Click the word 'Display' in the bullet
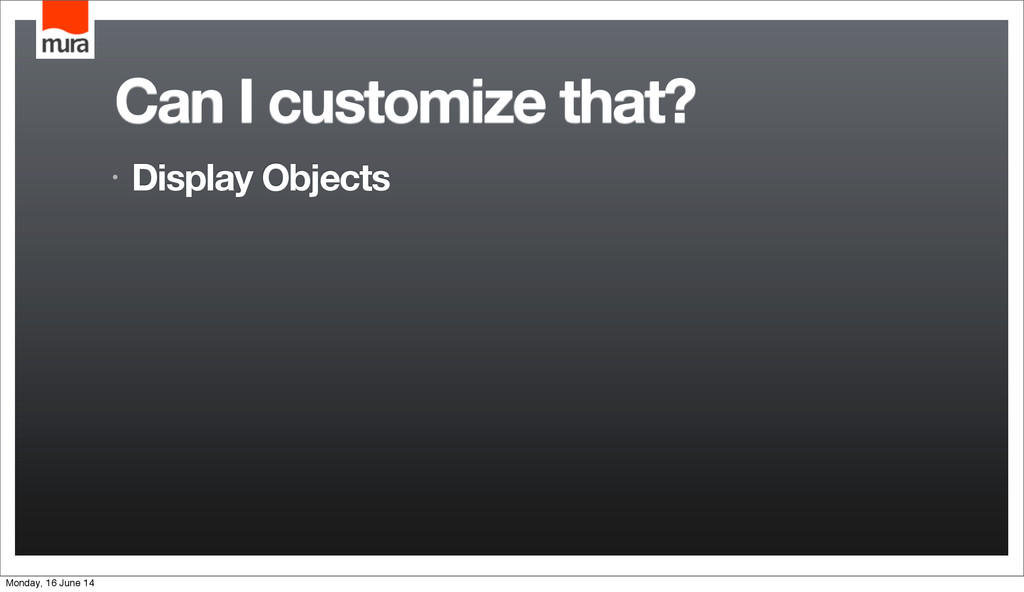The width and height of the screenshot is (1024, 592). tap(193, 178)
